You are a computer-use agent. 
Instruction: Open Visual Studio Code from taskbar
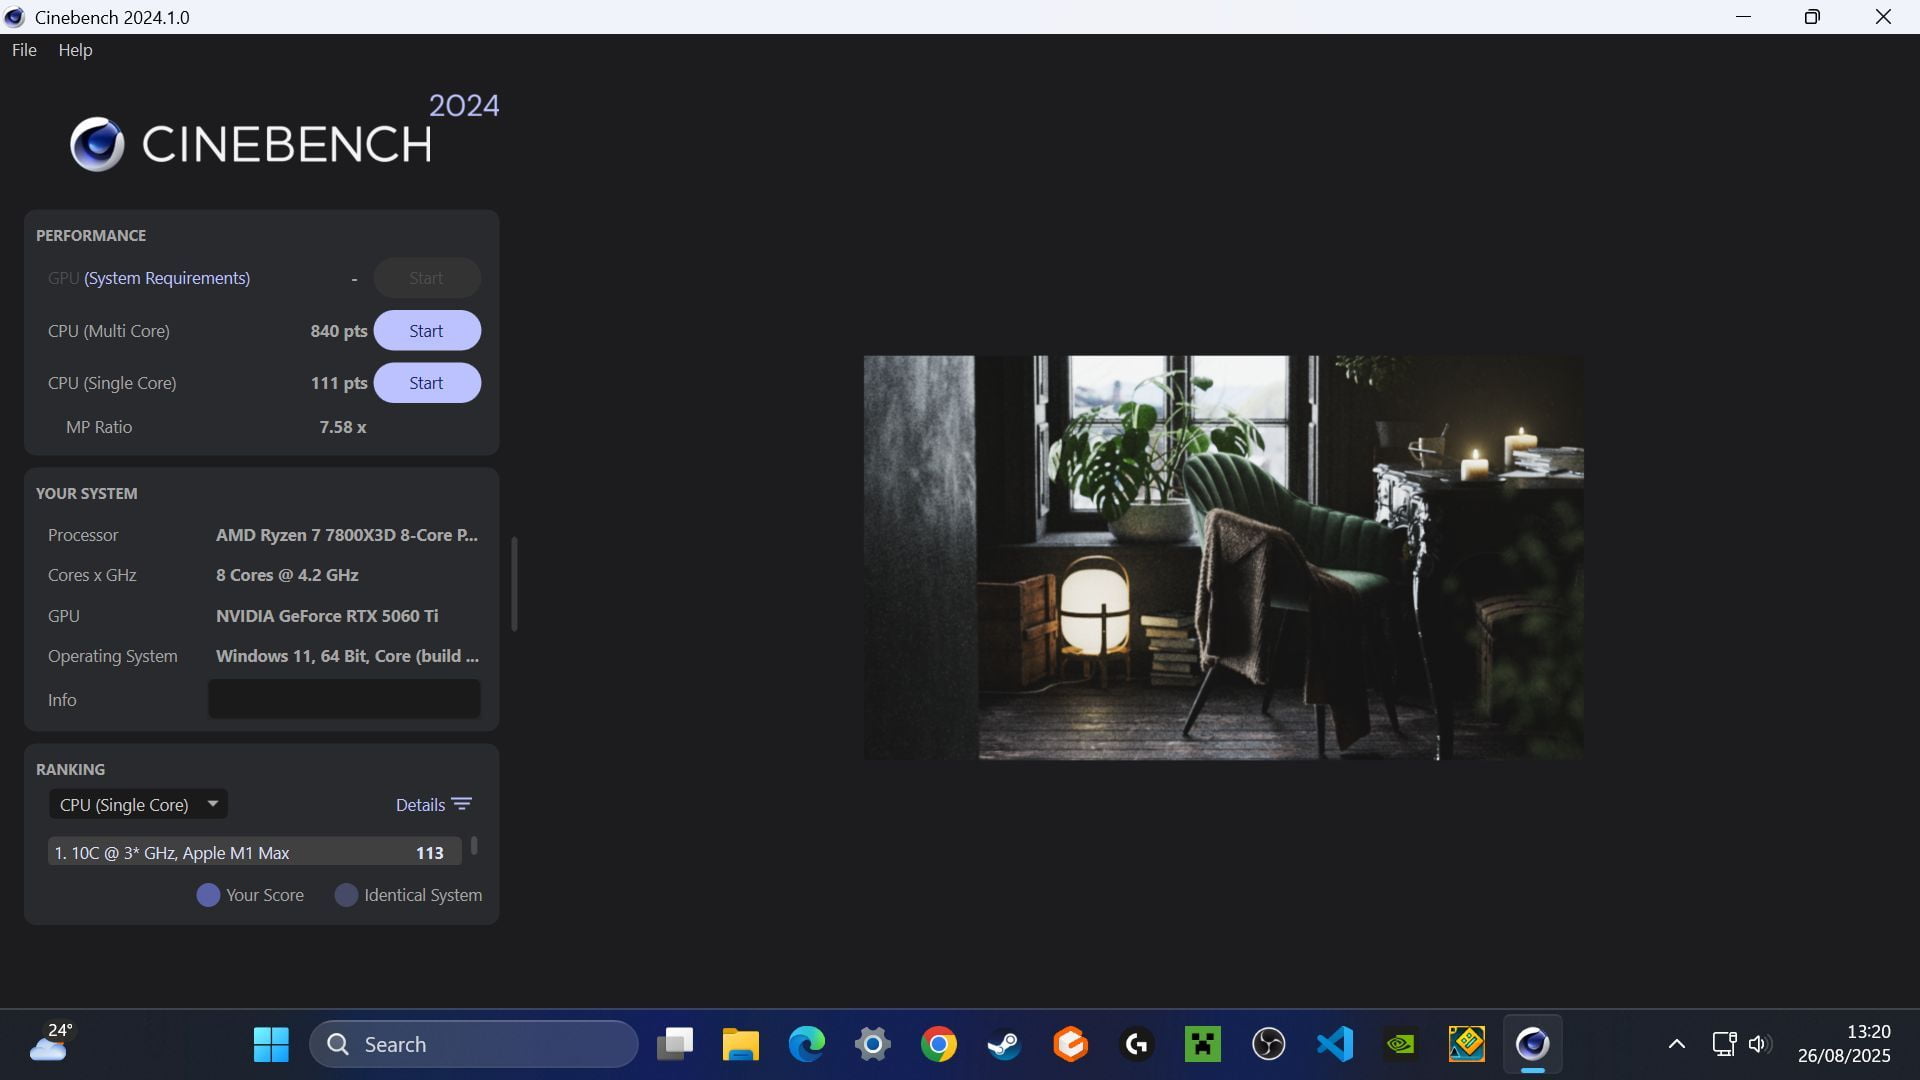1334,1044
